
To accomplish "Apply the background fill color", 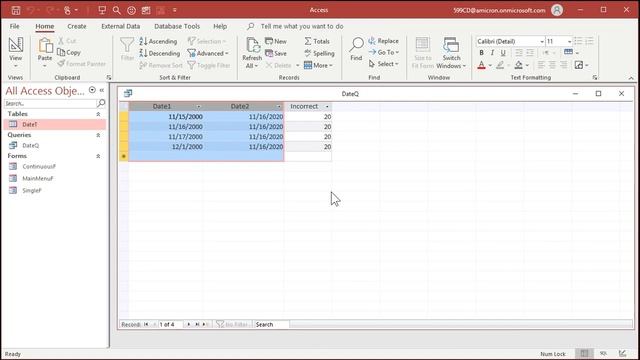I will tap(518, 65).
